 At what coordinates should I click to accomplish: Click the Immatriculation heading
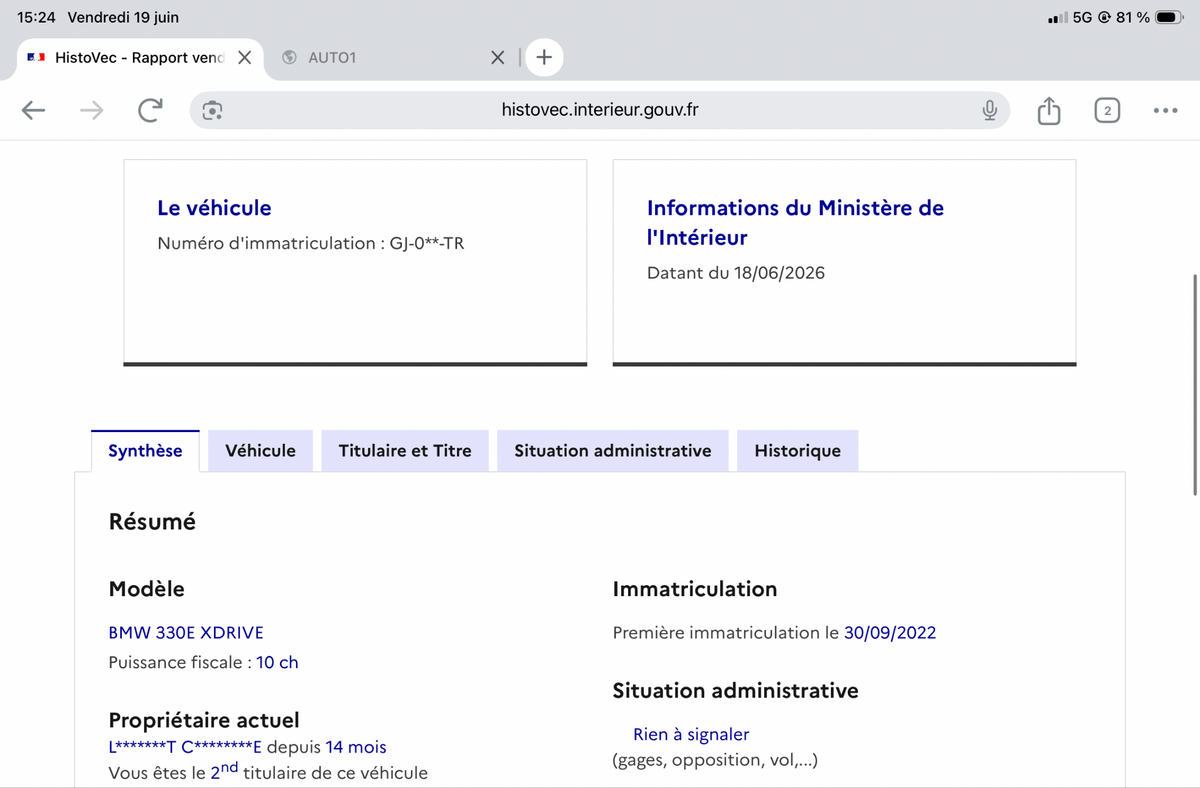pyautogui.click(x=695, y=589)
